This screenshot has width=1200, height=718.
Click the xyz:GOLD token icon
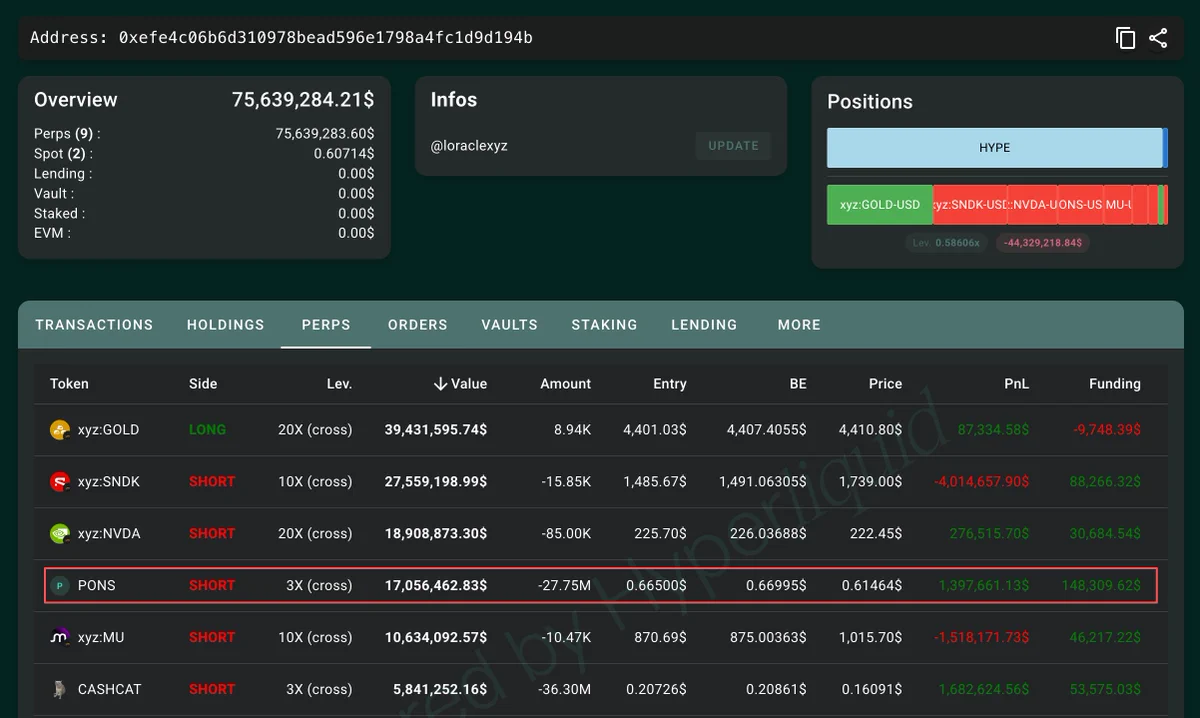tap(60, 430)
